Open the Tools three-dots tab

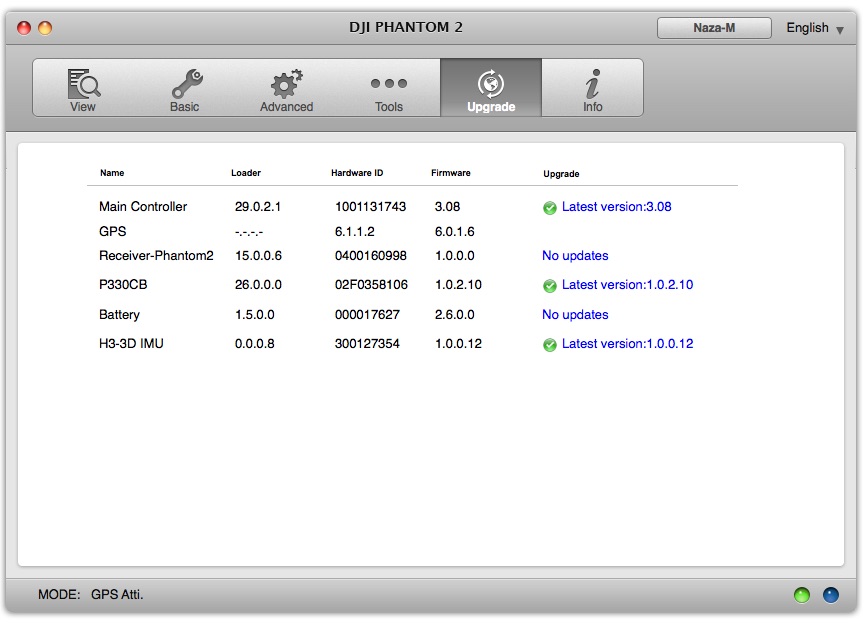388,83
